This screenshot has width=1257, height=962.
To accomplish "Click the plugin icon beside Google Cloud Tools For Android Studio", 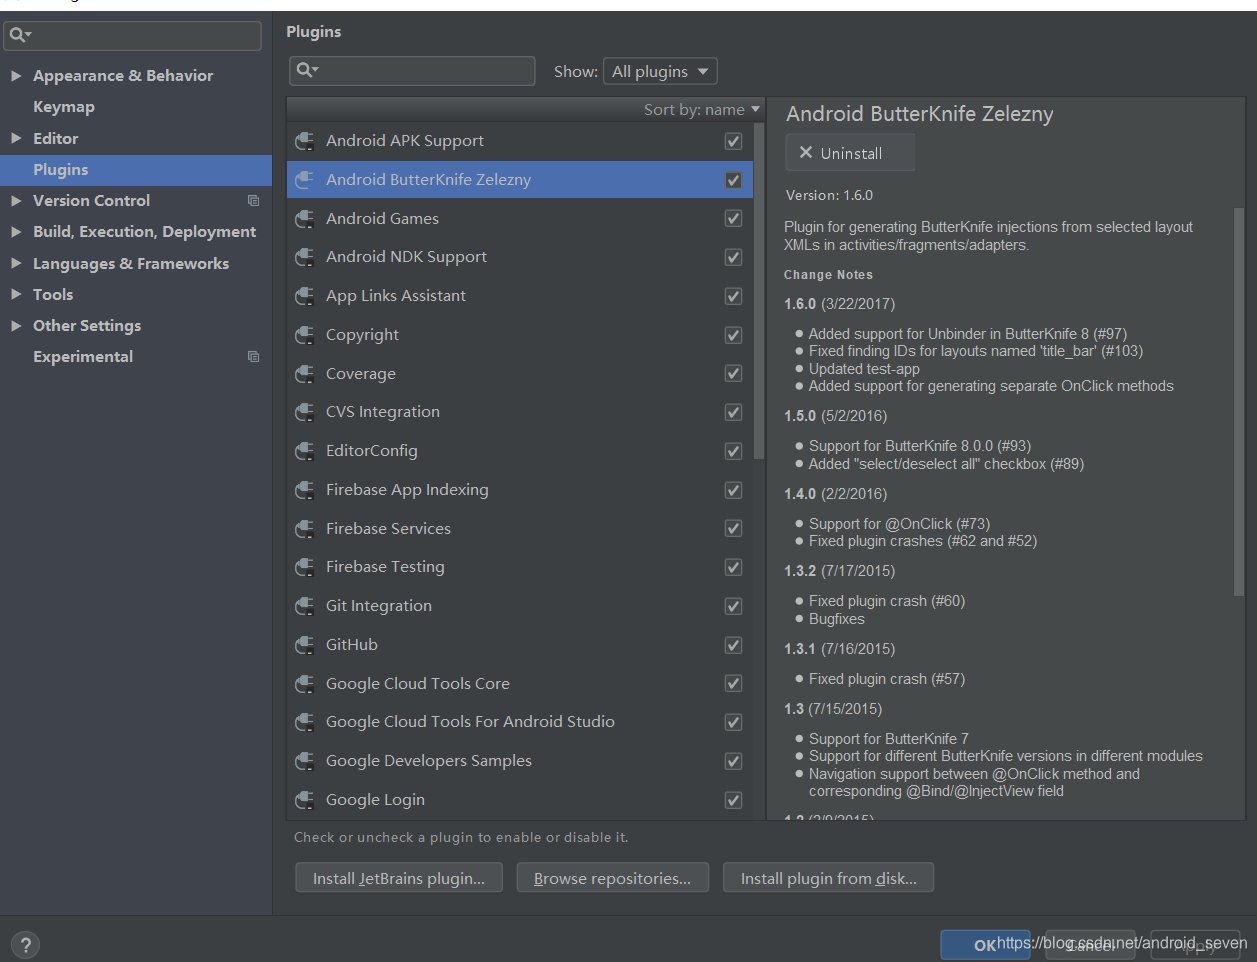I will [305, 722].
